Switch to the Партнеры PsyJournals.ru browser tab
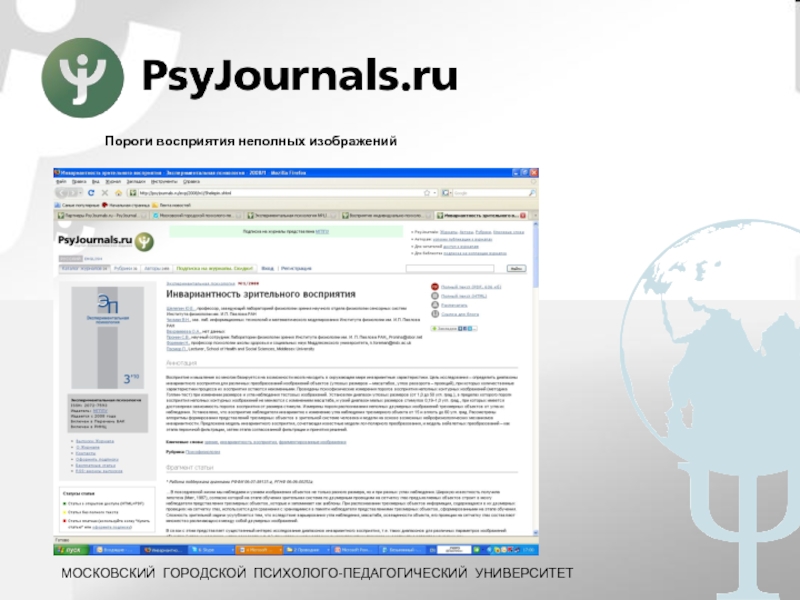Screen dimensions: 800x600 tap(101, 216)
